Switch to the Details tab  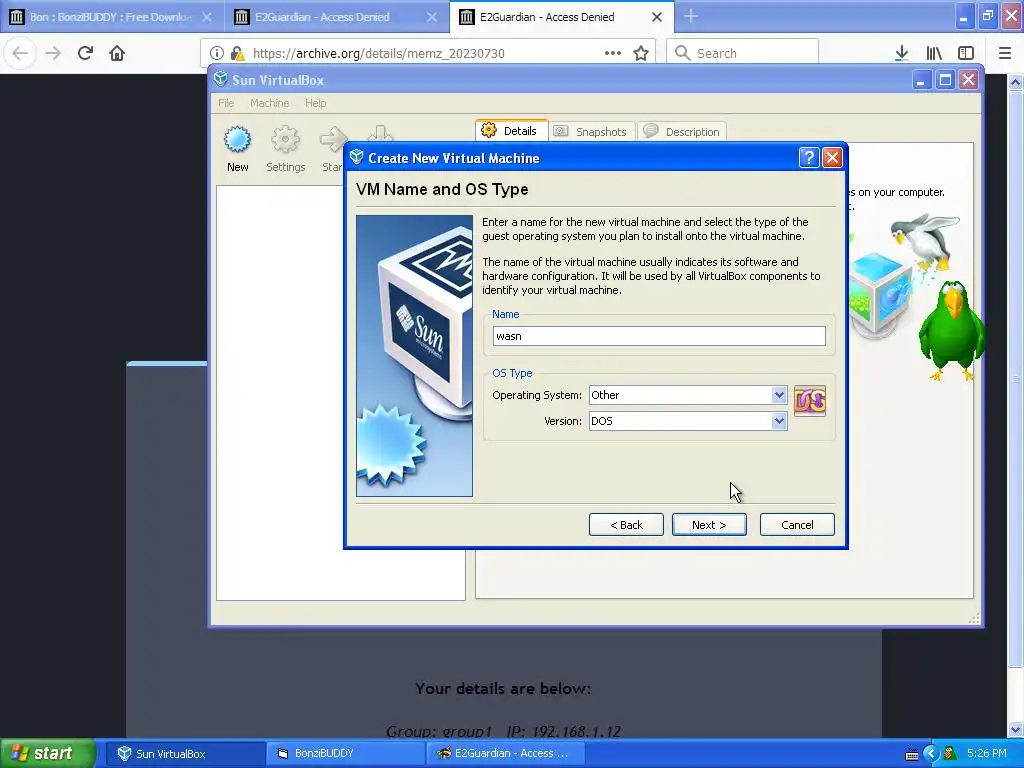(511, 131)
